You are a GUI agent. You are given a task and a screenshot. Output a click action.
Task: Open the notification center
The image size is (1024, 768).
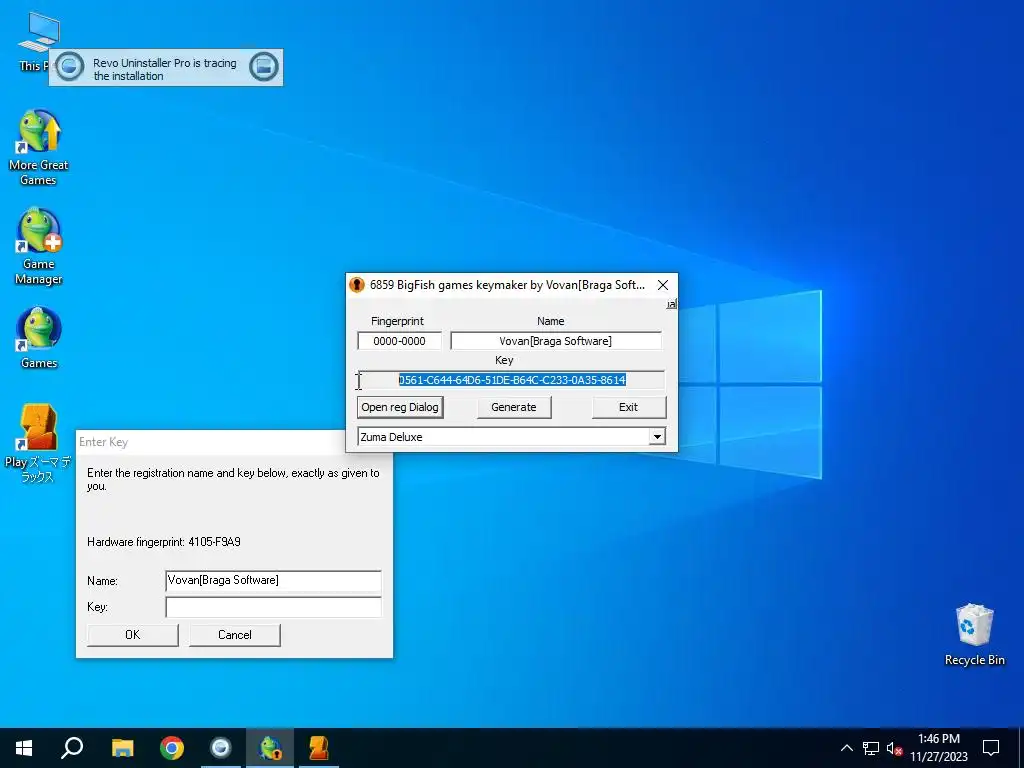click(x=991, y=748)
